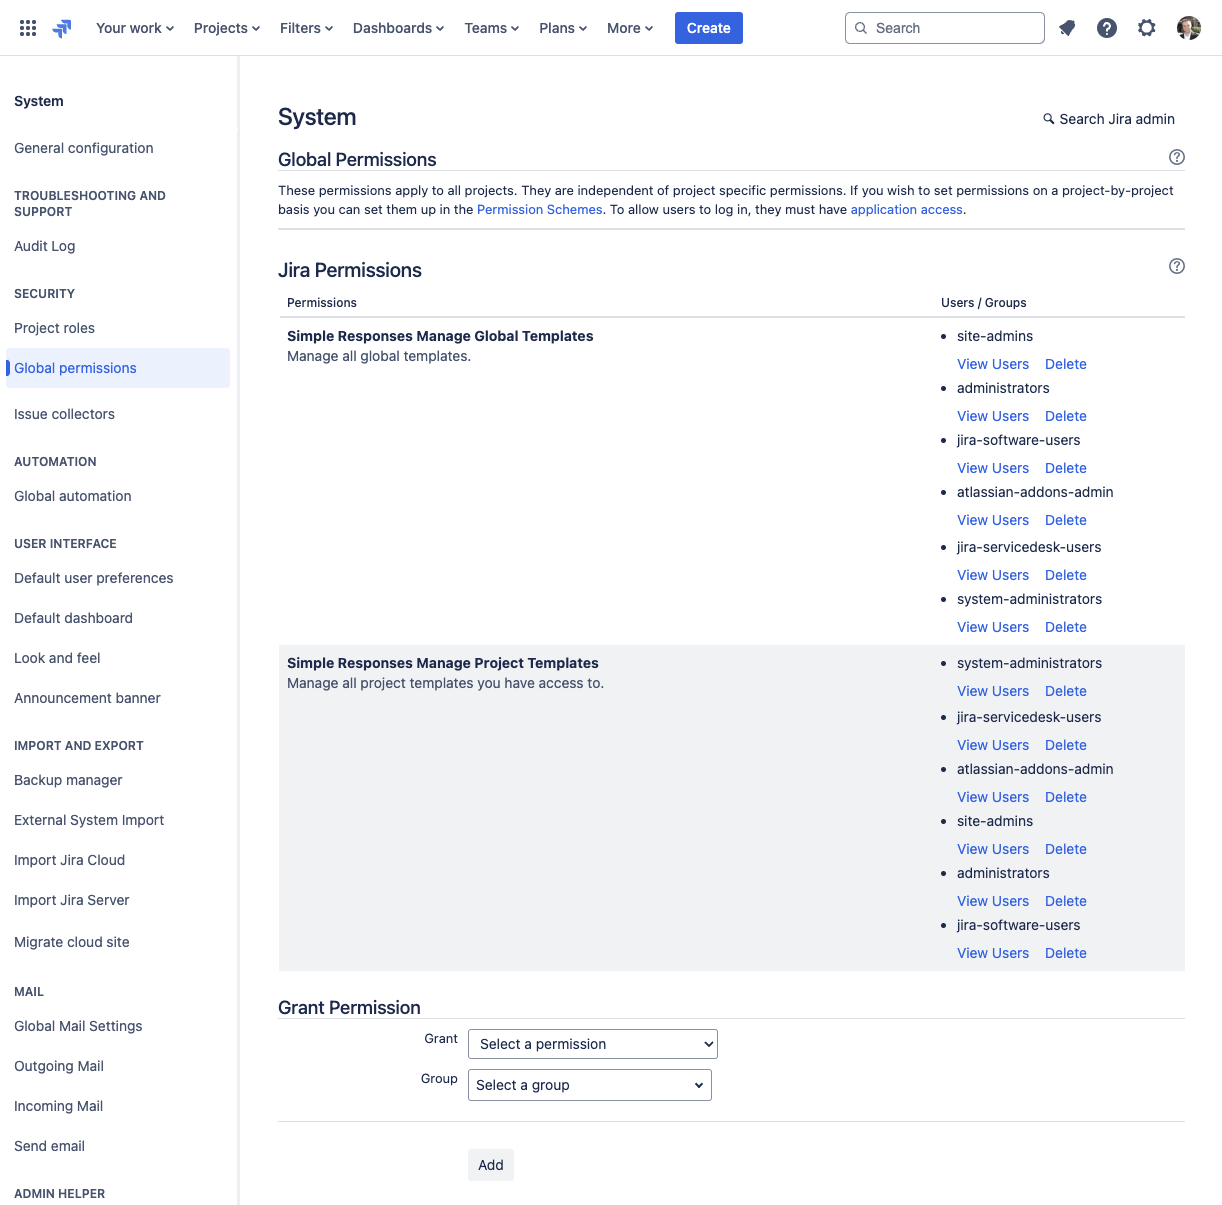
Task: Open Project roles in sidebar
Action: 55,328
